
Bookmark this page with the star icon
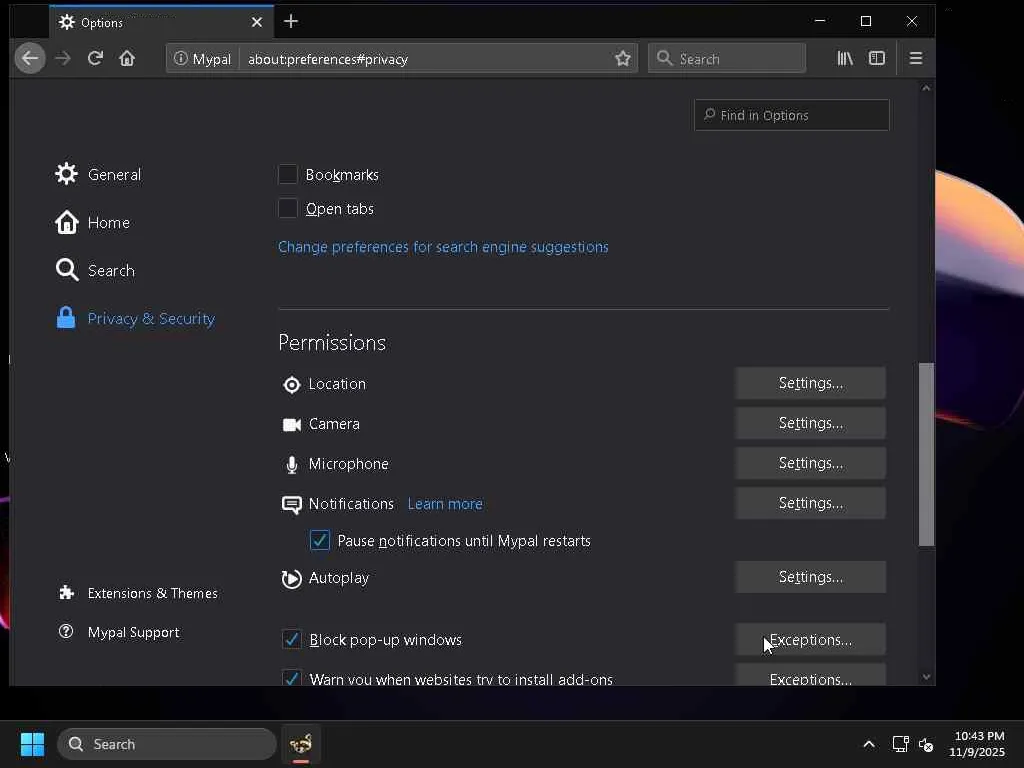622,59
